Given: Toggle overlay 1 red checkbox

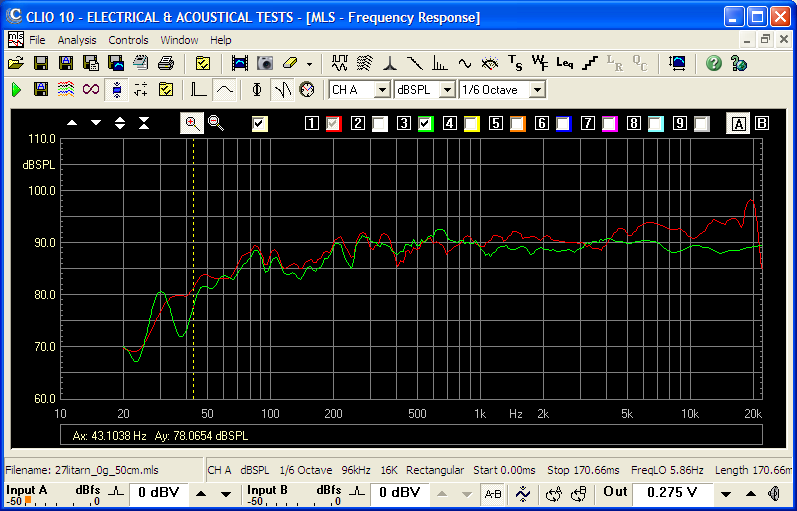Looking at the screenshot, I should [333, 124].
